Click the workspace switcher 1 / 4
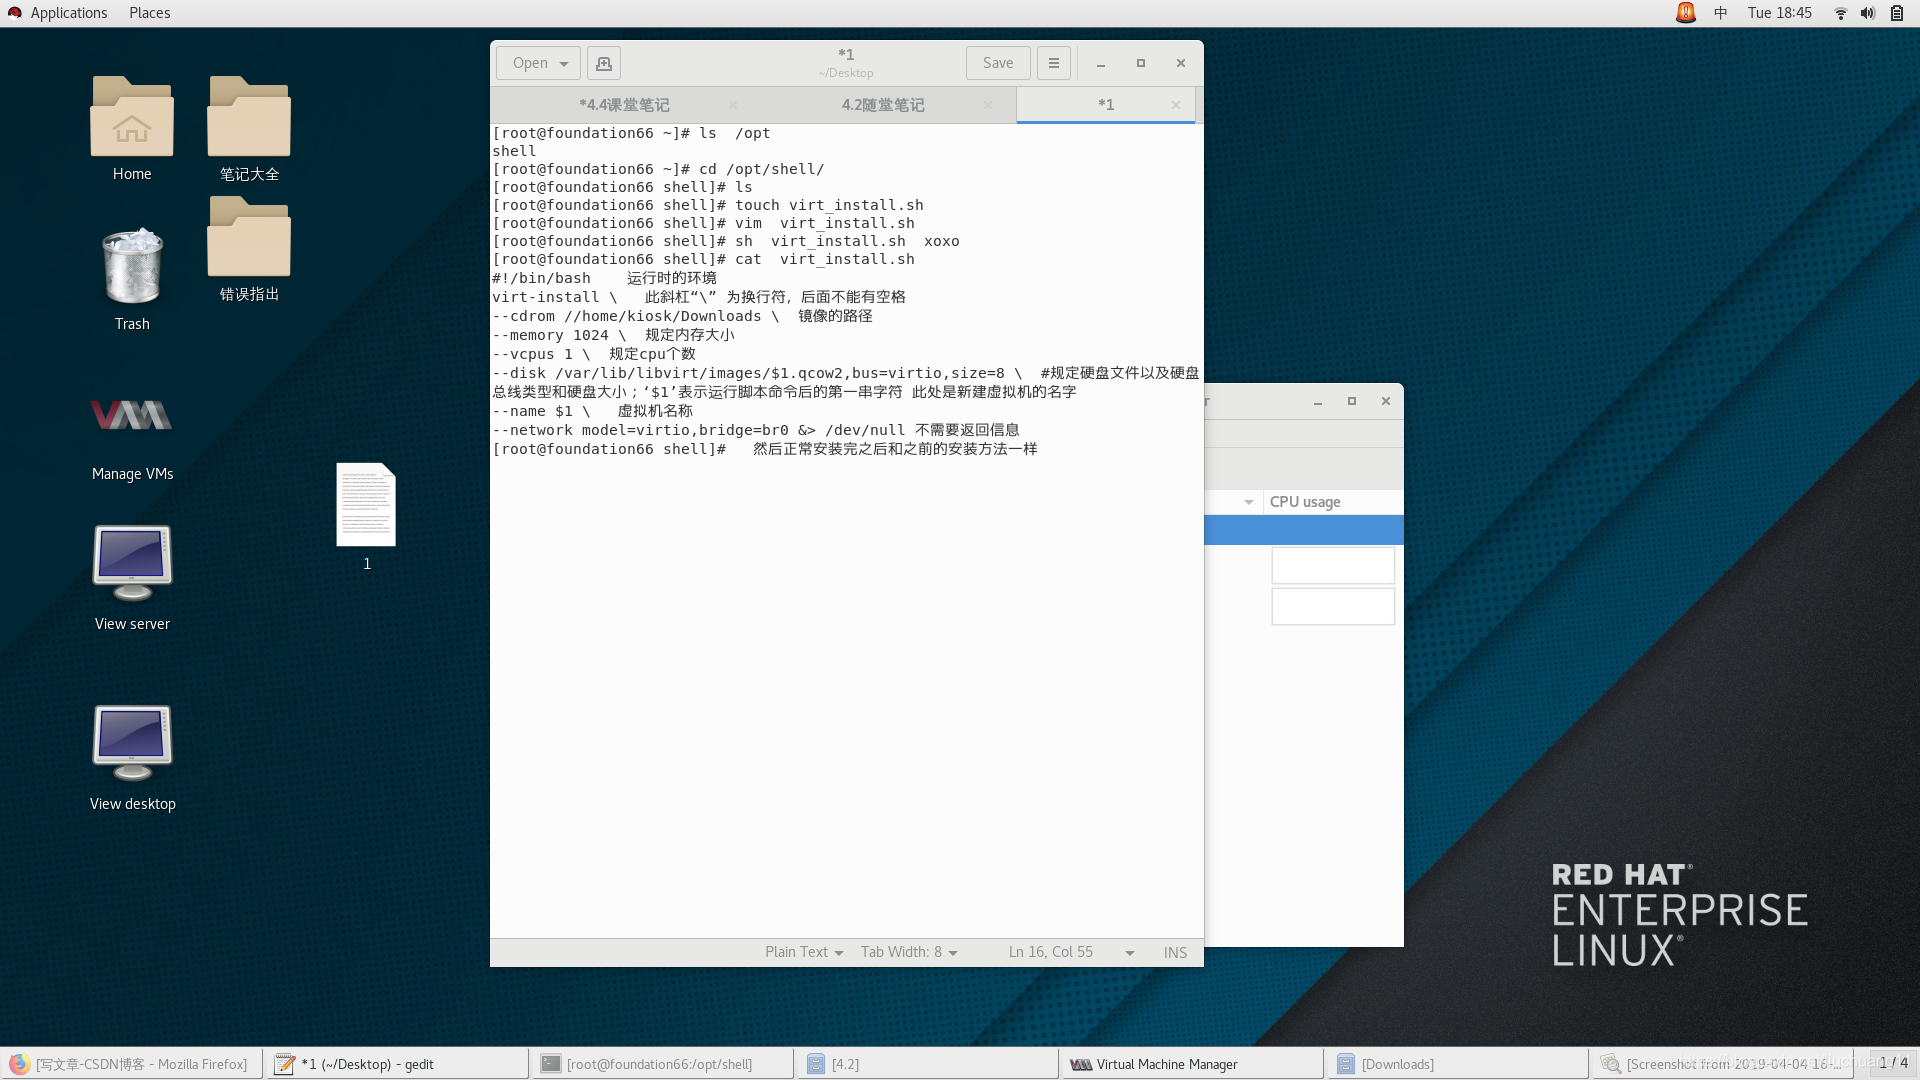The height and width of the screenshot is (1080, 1920). [1893, 1063]
